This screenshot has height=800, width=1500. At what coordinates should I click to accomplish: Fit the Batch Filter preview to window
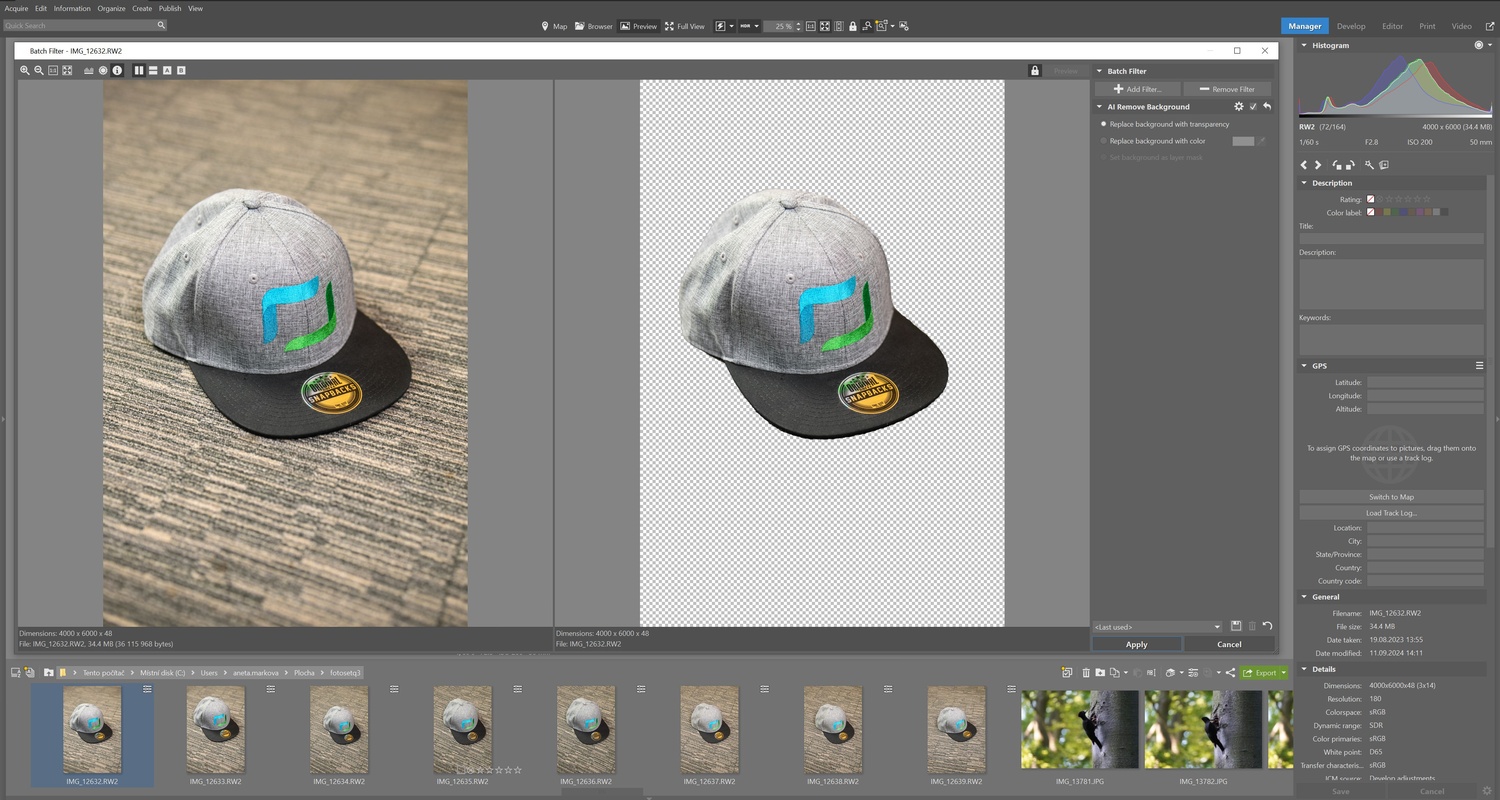tap(67, 71)
